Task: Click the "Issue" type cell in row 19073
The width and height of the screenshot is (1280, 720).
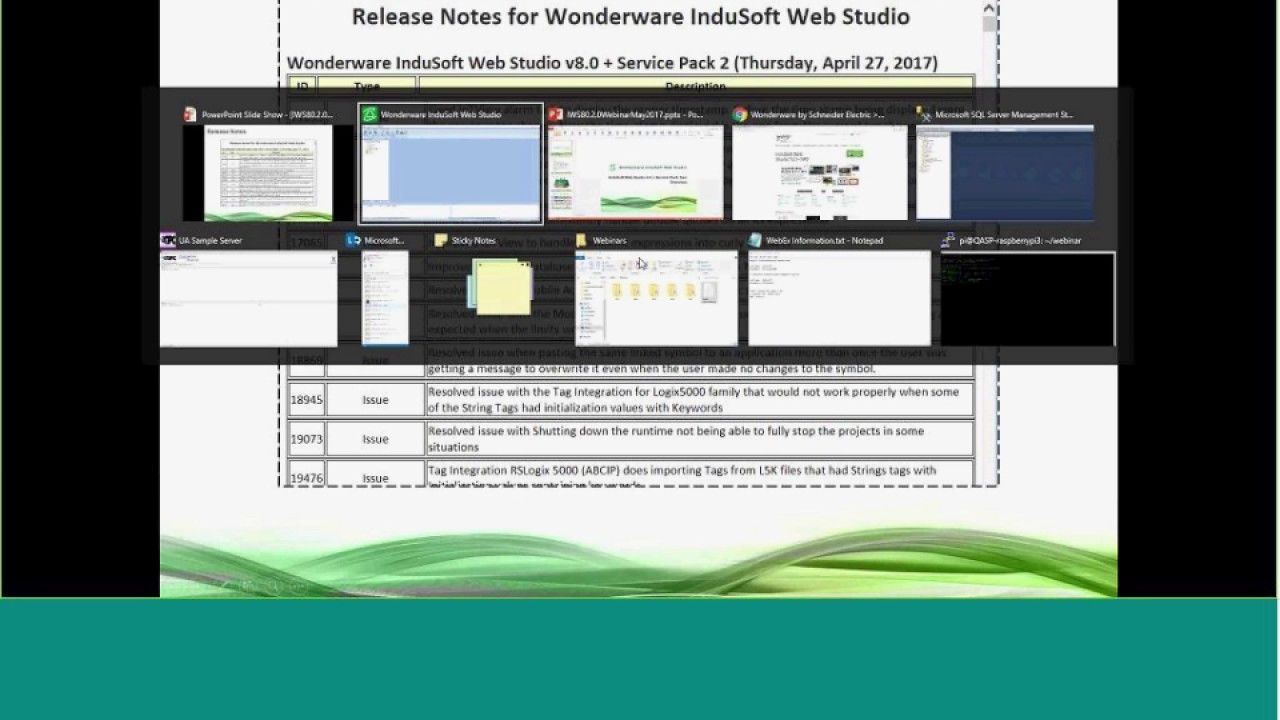Action: click(x=375, y=439)
